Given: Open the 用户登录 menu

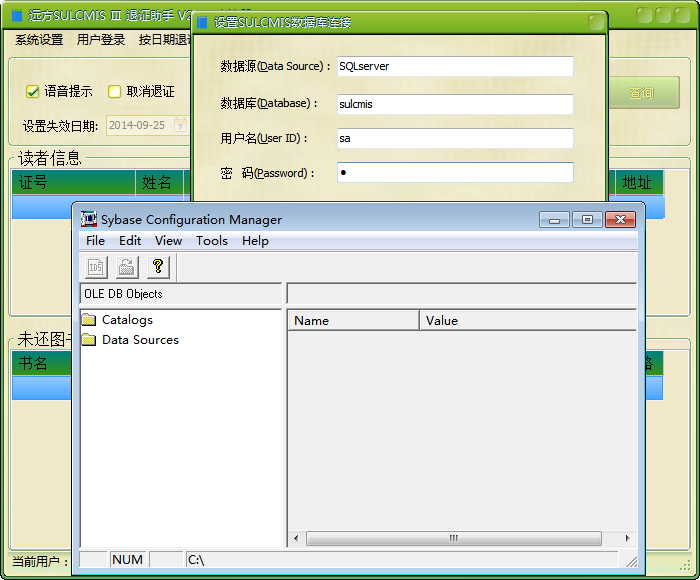Looking at the screenshot, I should tap(101, 40).
